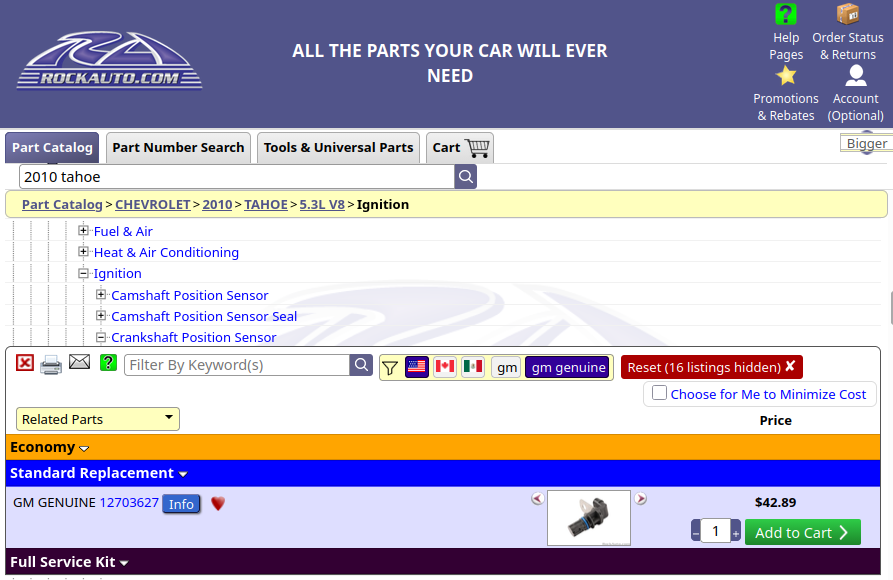Click the funnel filter icon
This screenshot has width=893, height=580.
click(x=390, y=368)
